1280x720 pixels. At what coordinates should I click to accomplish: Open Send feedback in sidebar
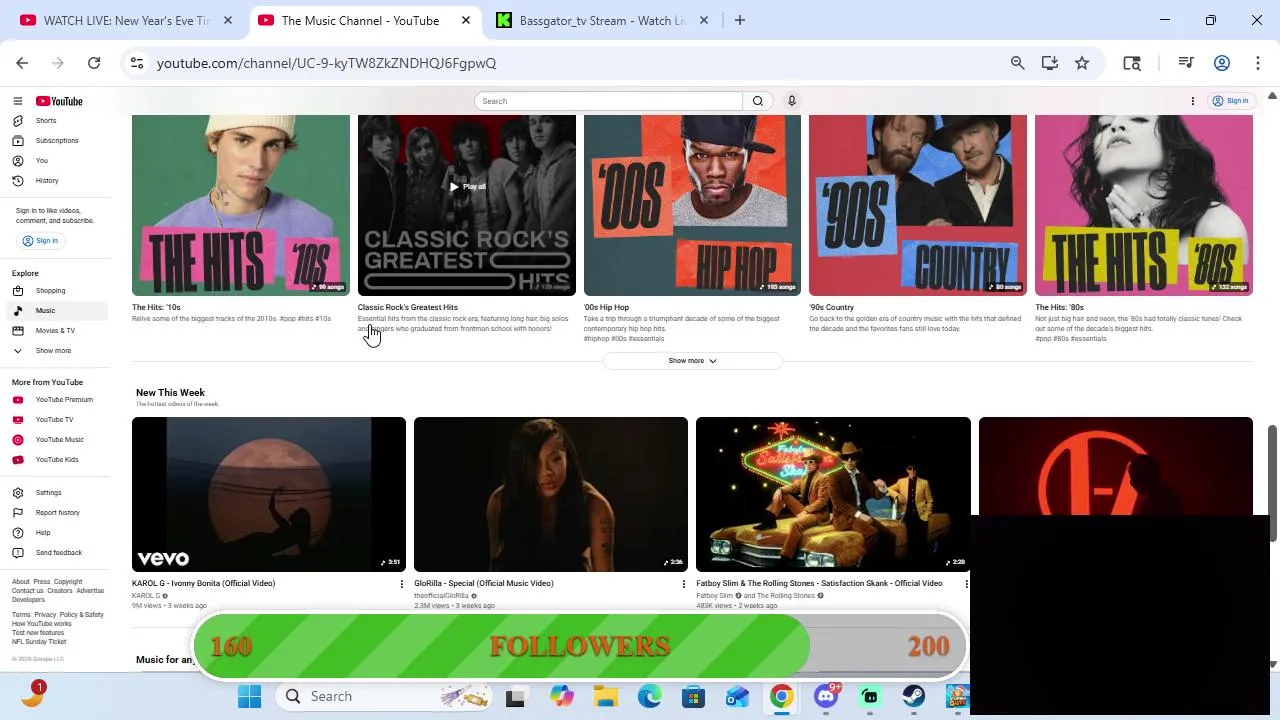[55, 553]
